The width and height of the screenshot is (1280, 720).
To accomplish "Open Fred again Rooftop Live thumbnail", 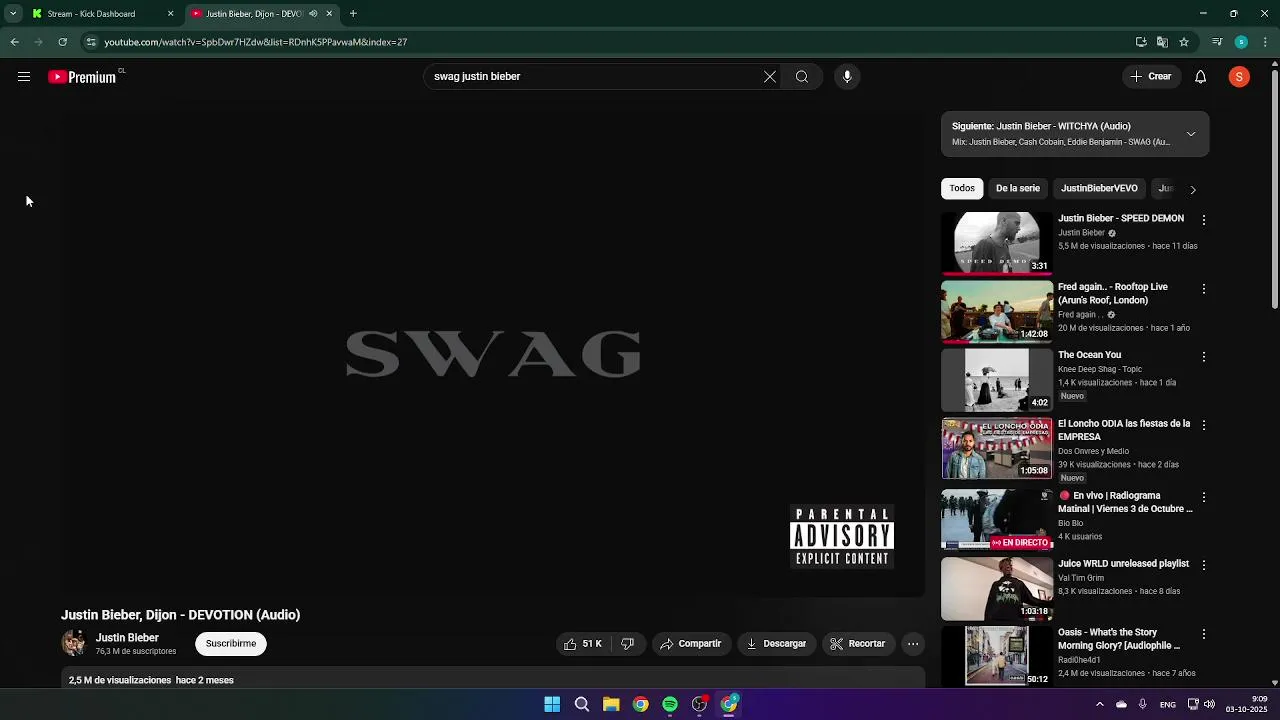I will click(997, 311).
